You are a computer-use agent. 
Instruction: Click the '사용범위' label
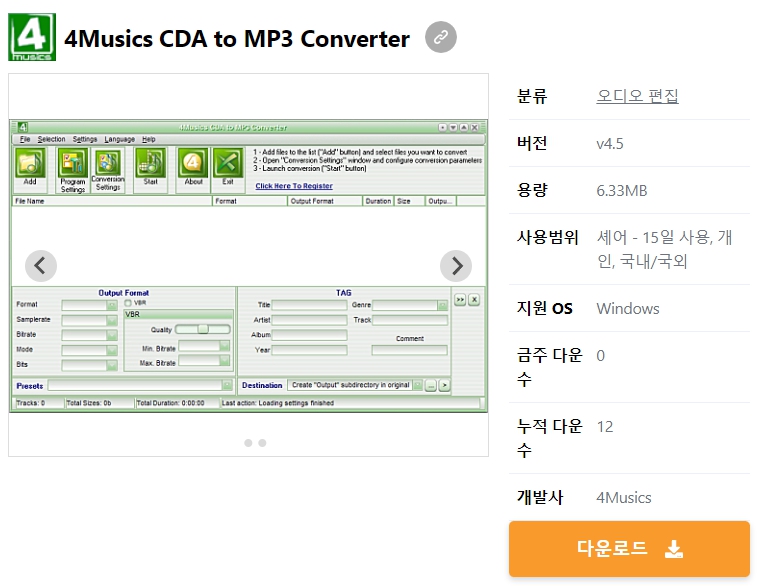pyautogui.click(x=547, y=237)
